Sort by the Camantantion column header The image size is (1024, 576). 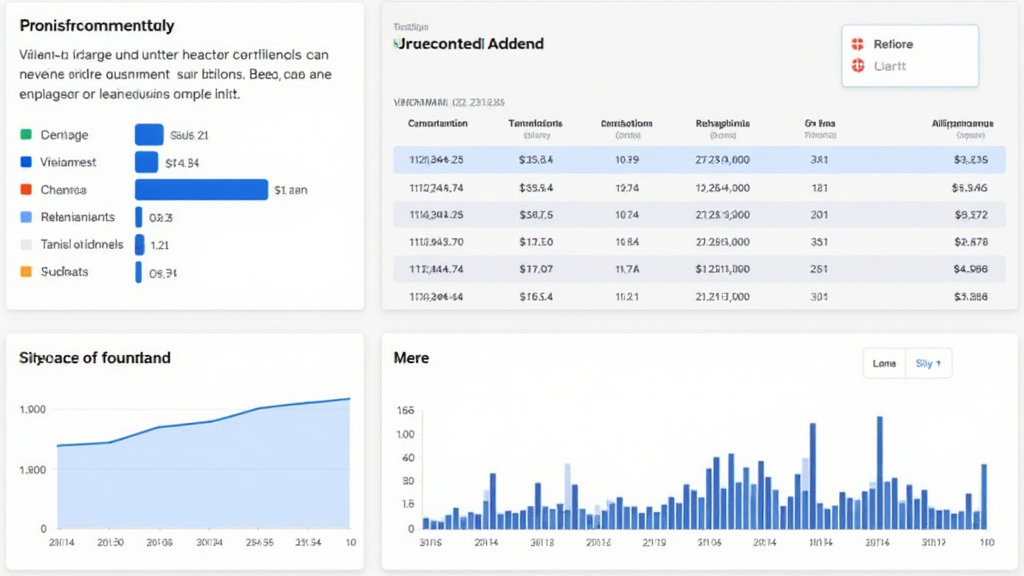click(437, 124)
